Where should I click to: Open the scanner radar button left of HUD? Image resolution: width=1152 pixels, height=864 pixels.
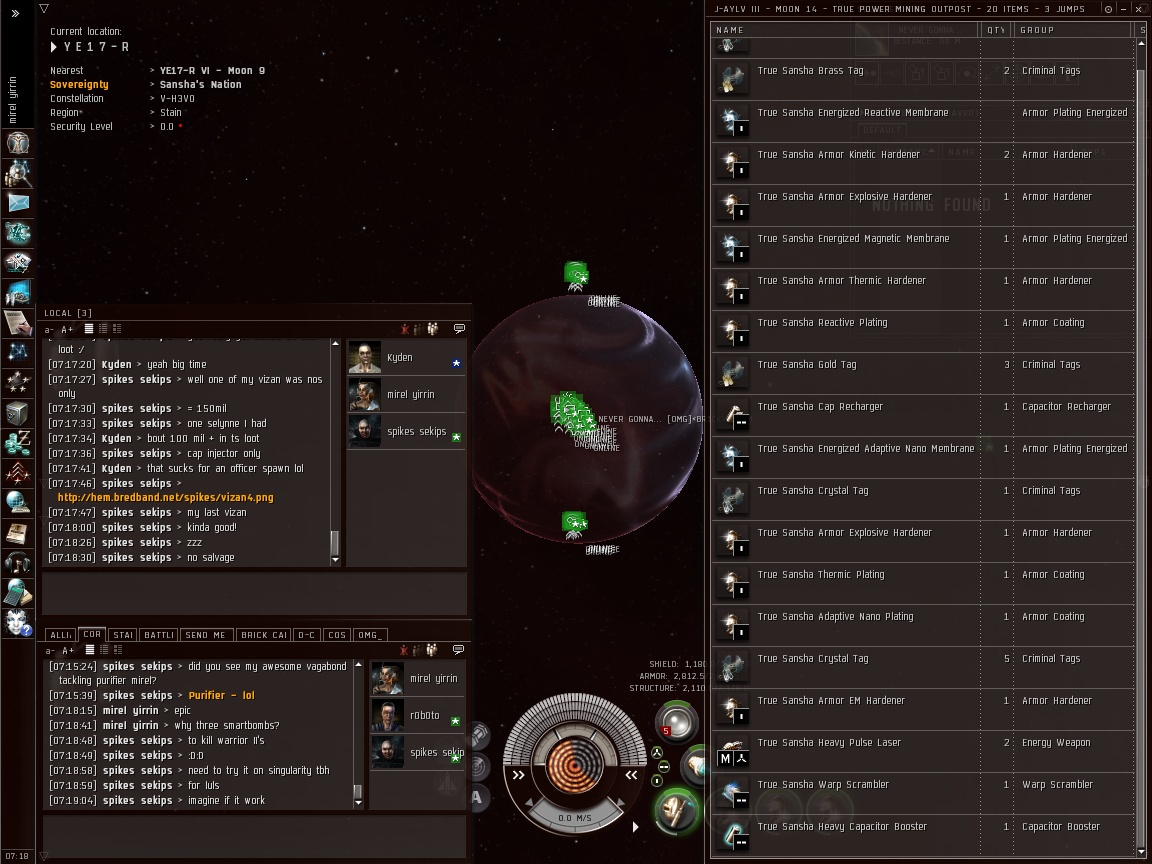(478, 766)
